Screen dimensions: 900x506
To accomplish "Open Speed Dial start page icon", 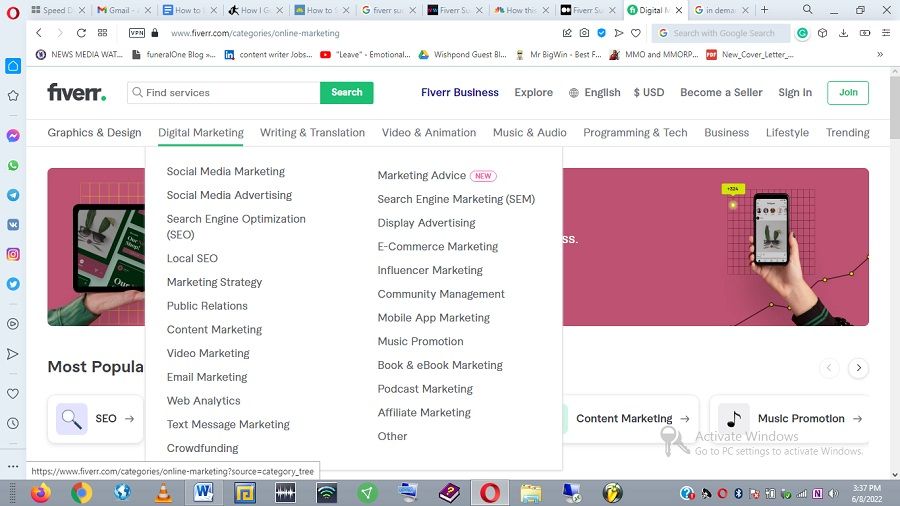I will coord(102,33).
